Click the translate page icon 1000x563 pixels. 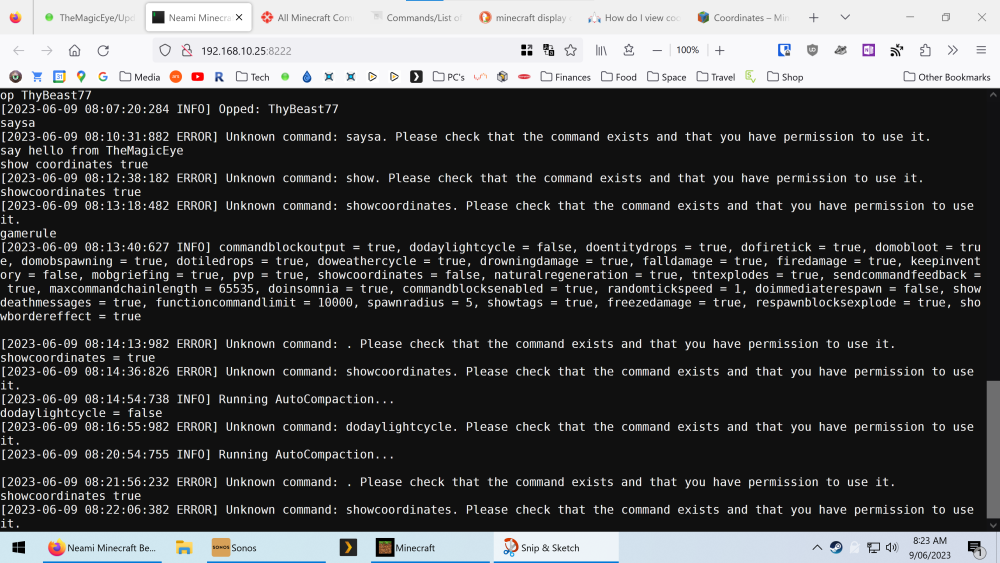click(548, 50)
